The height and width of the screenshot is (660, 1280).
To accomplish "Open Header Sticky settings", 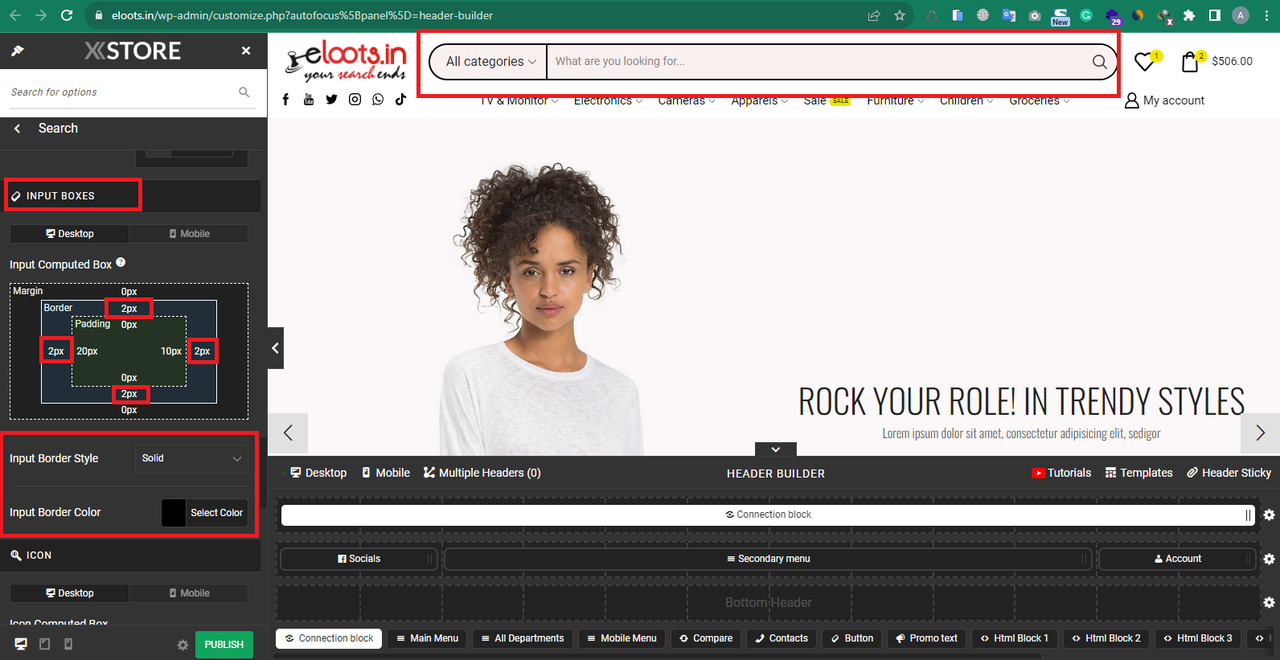I will click(1229, 473).
